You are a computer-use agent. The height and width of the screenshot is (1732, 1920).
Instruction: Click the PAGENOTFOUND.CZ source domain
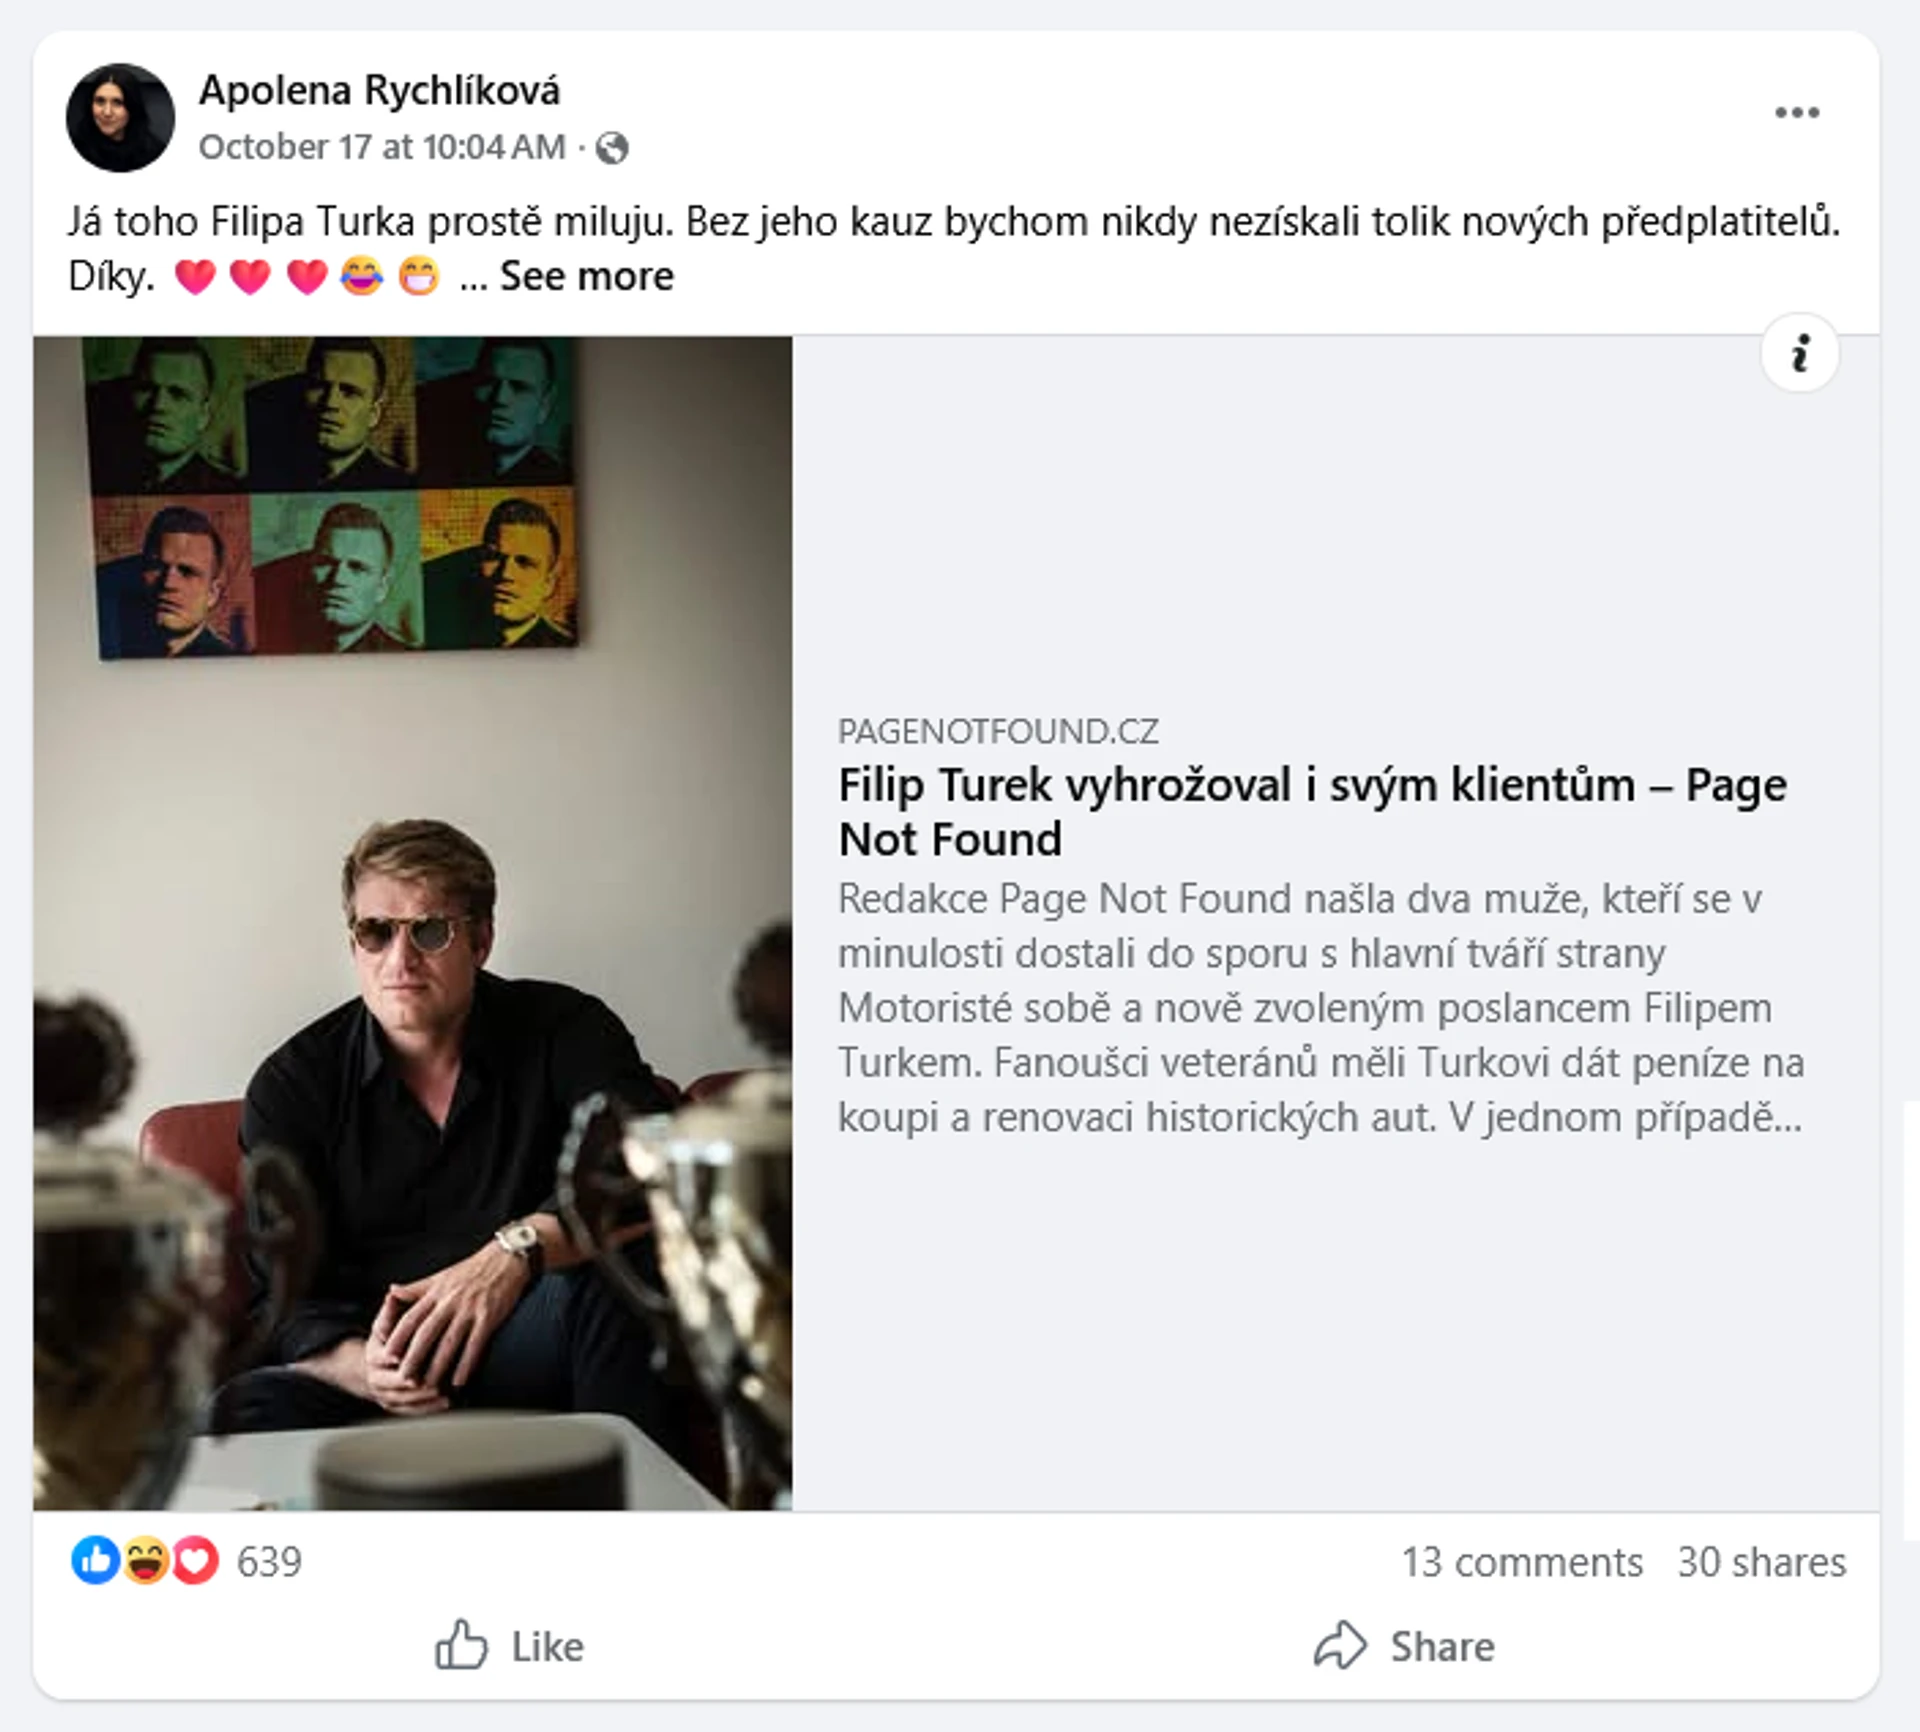coord(998,732)
